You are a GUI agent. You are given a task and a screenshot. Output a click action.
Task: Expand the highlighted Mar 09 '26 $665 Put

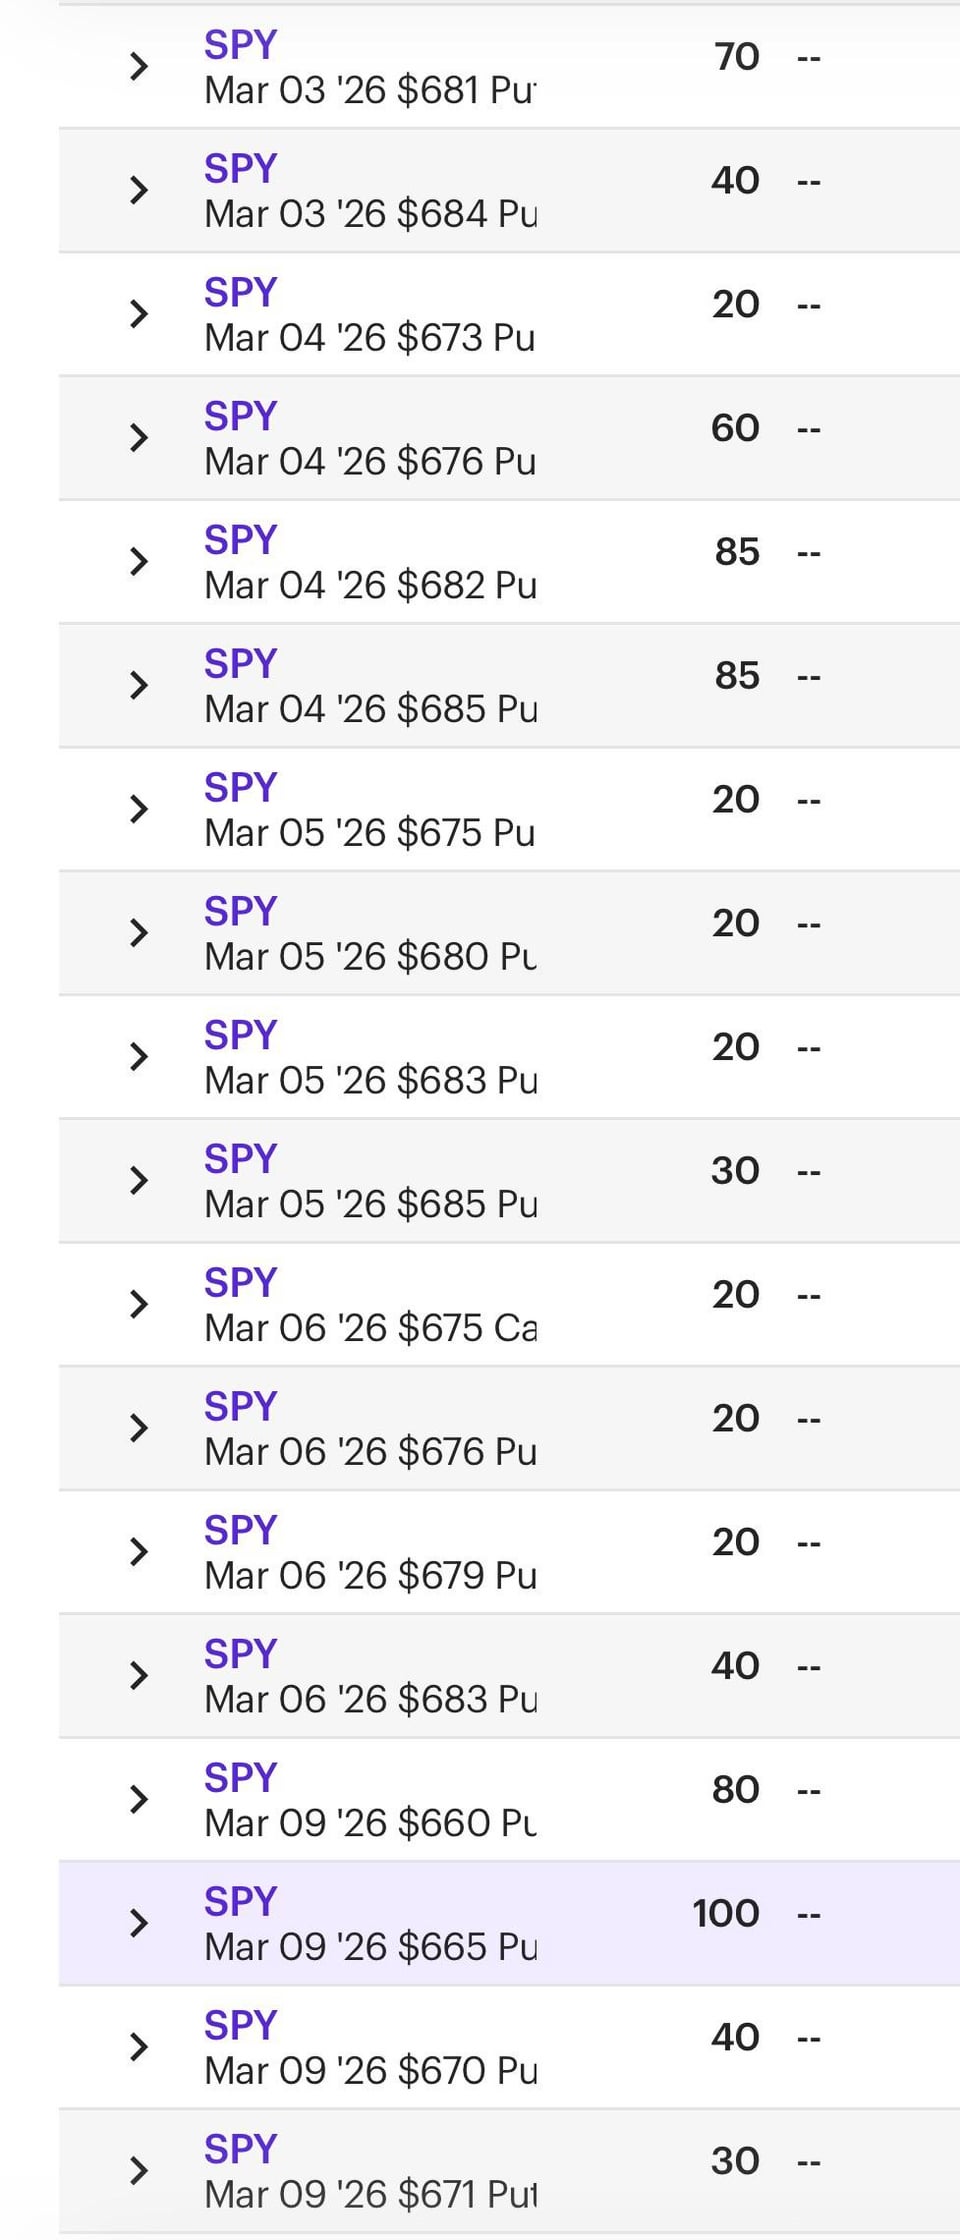(x=139, y=1922)
